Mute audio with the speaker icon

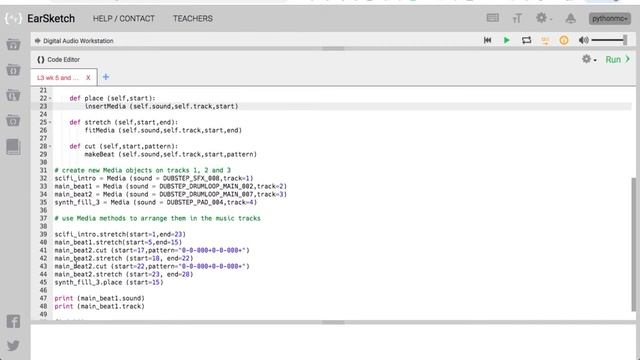click(583, 40)
